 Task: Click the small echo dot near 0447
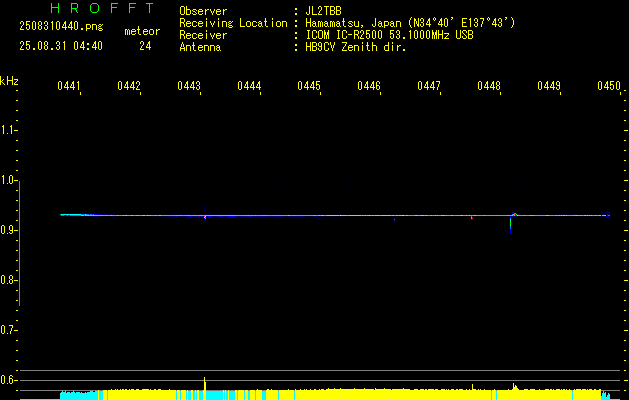[472, 218]
